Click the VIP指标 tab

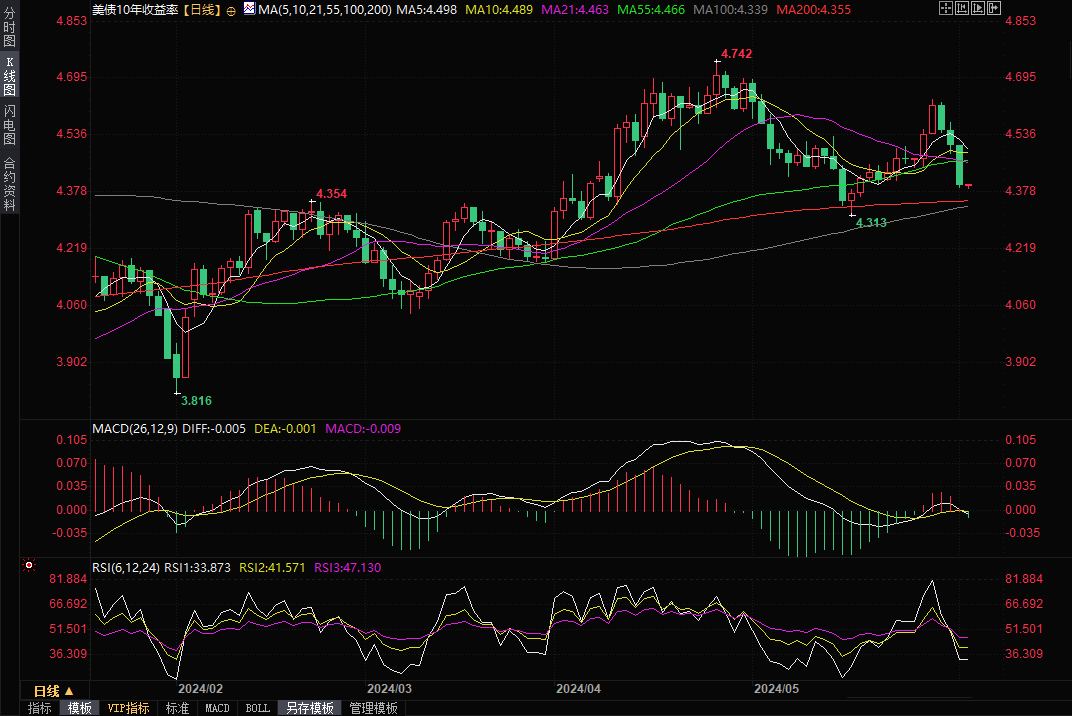pos(129,708)
